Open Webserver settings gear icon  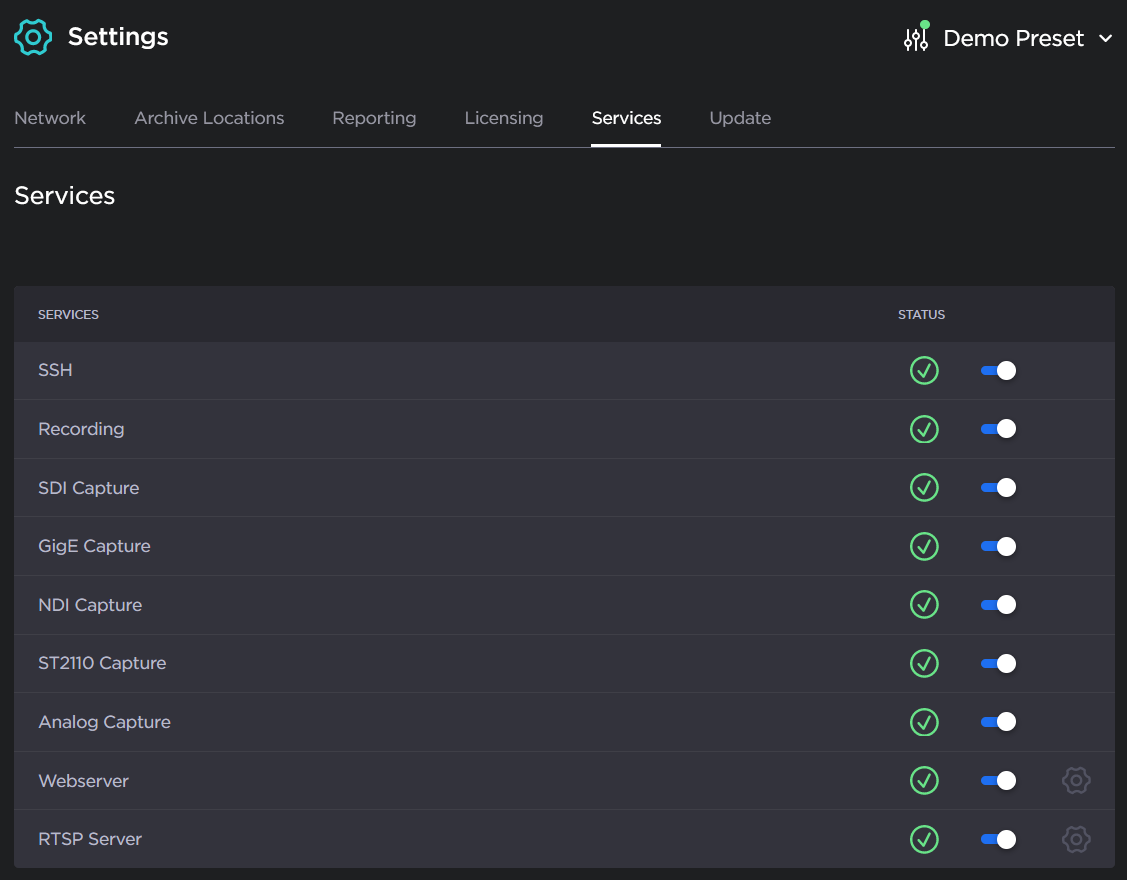point(1075,780)
